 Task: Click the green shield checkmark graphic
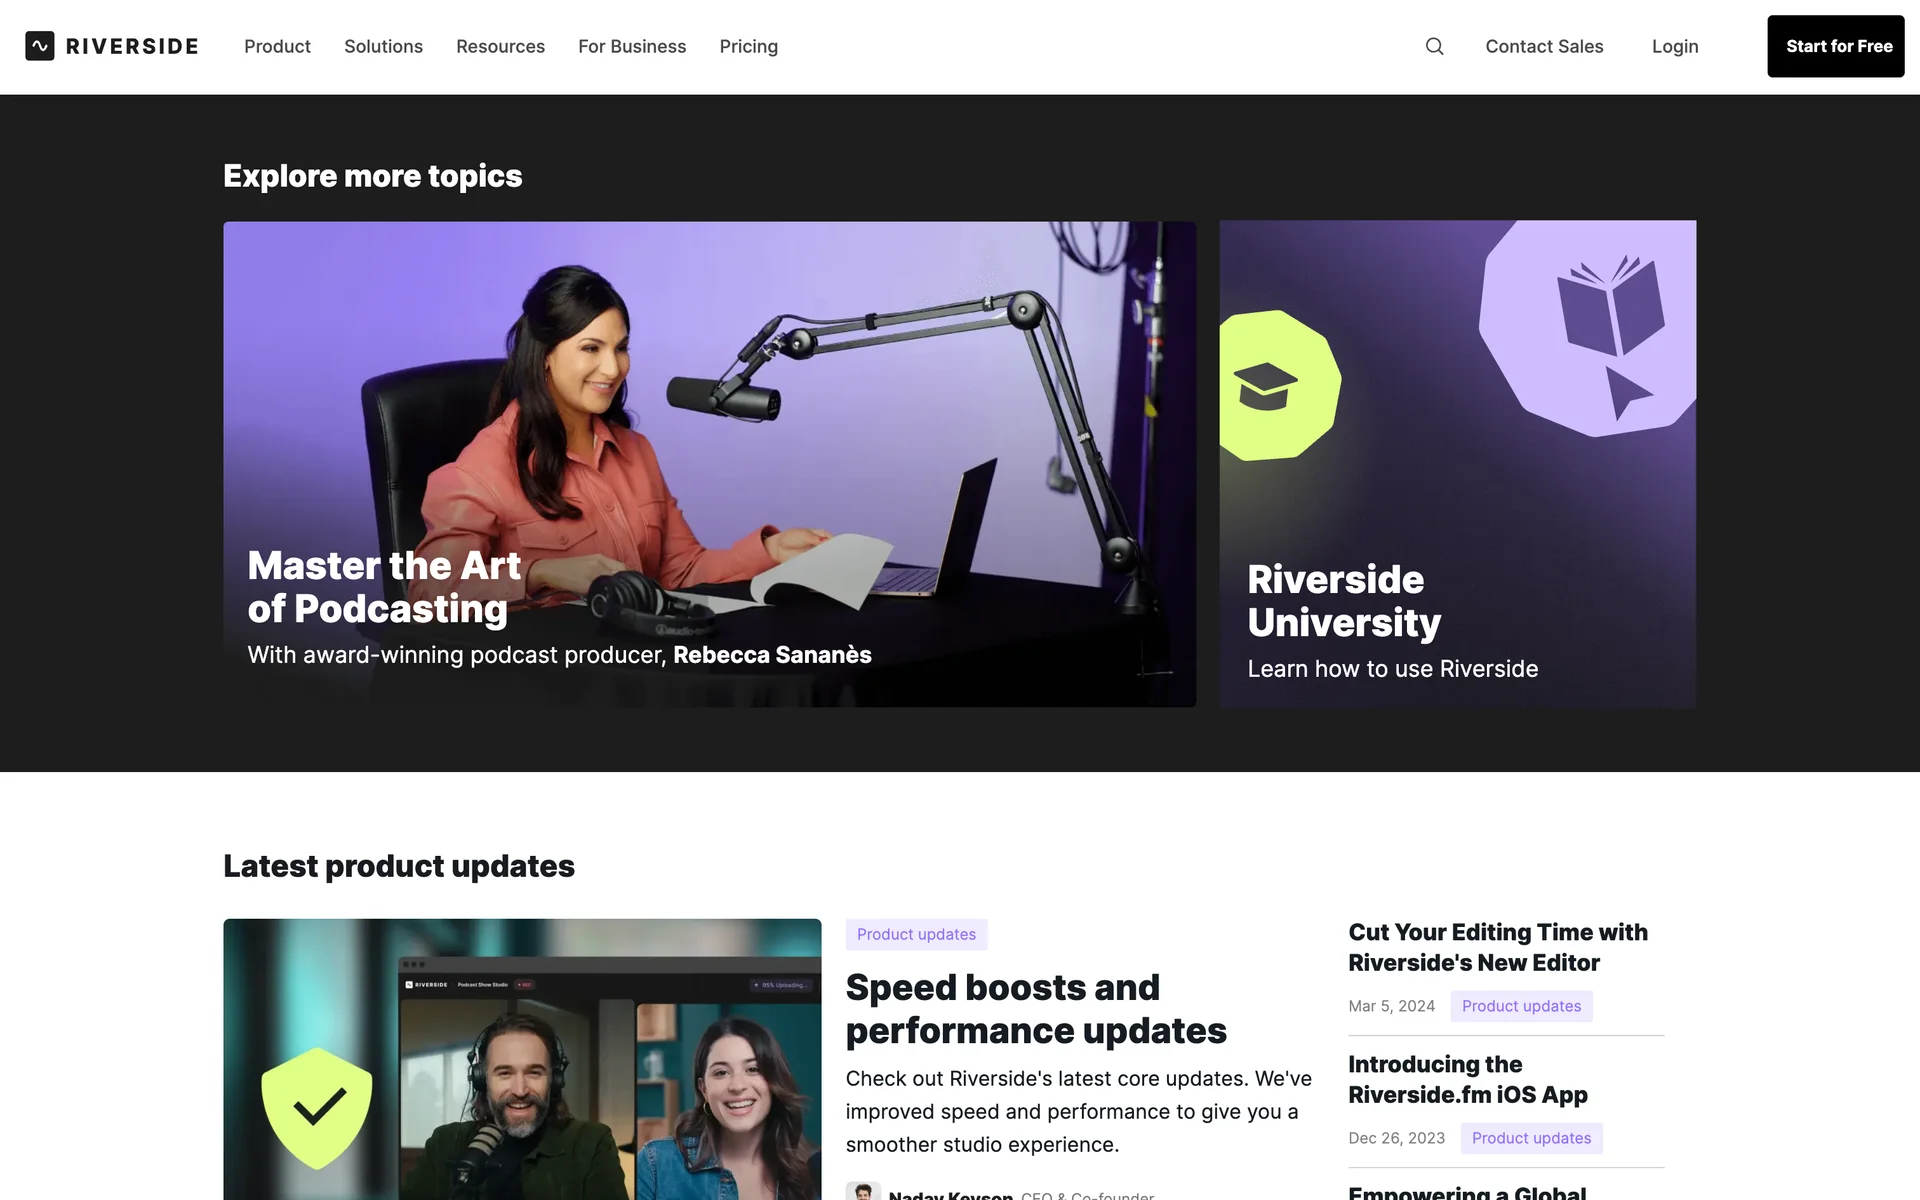317,1107
